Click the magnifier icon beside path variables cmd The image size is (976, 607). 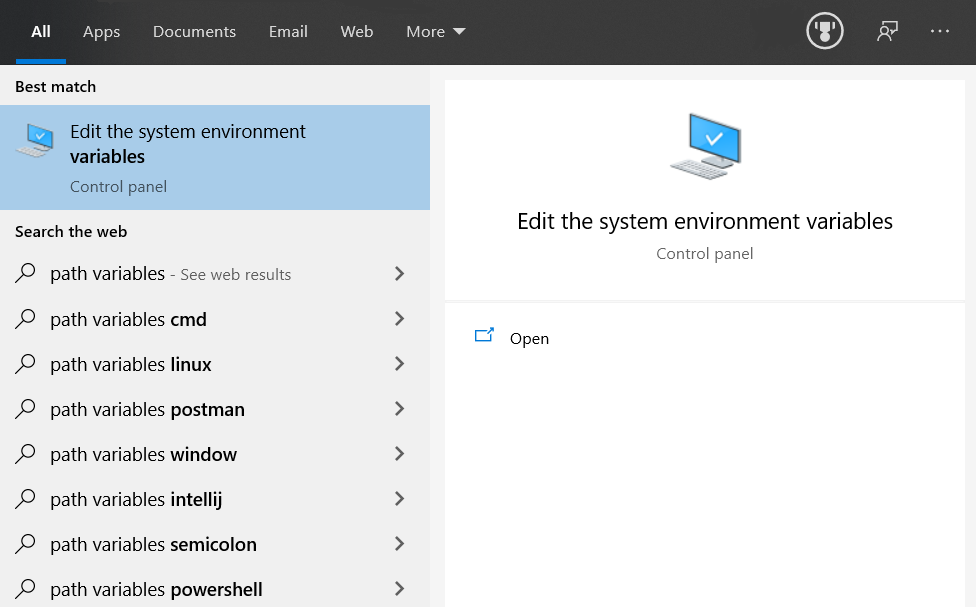pos(26,319)
